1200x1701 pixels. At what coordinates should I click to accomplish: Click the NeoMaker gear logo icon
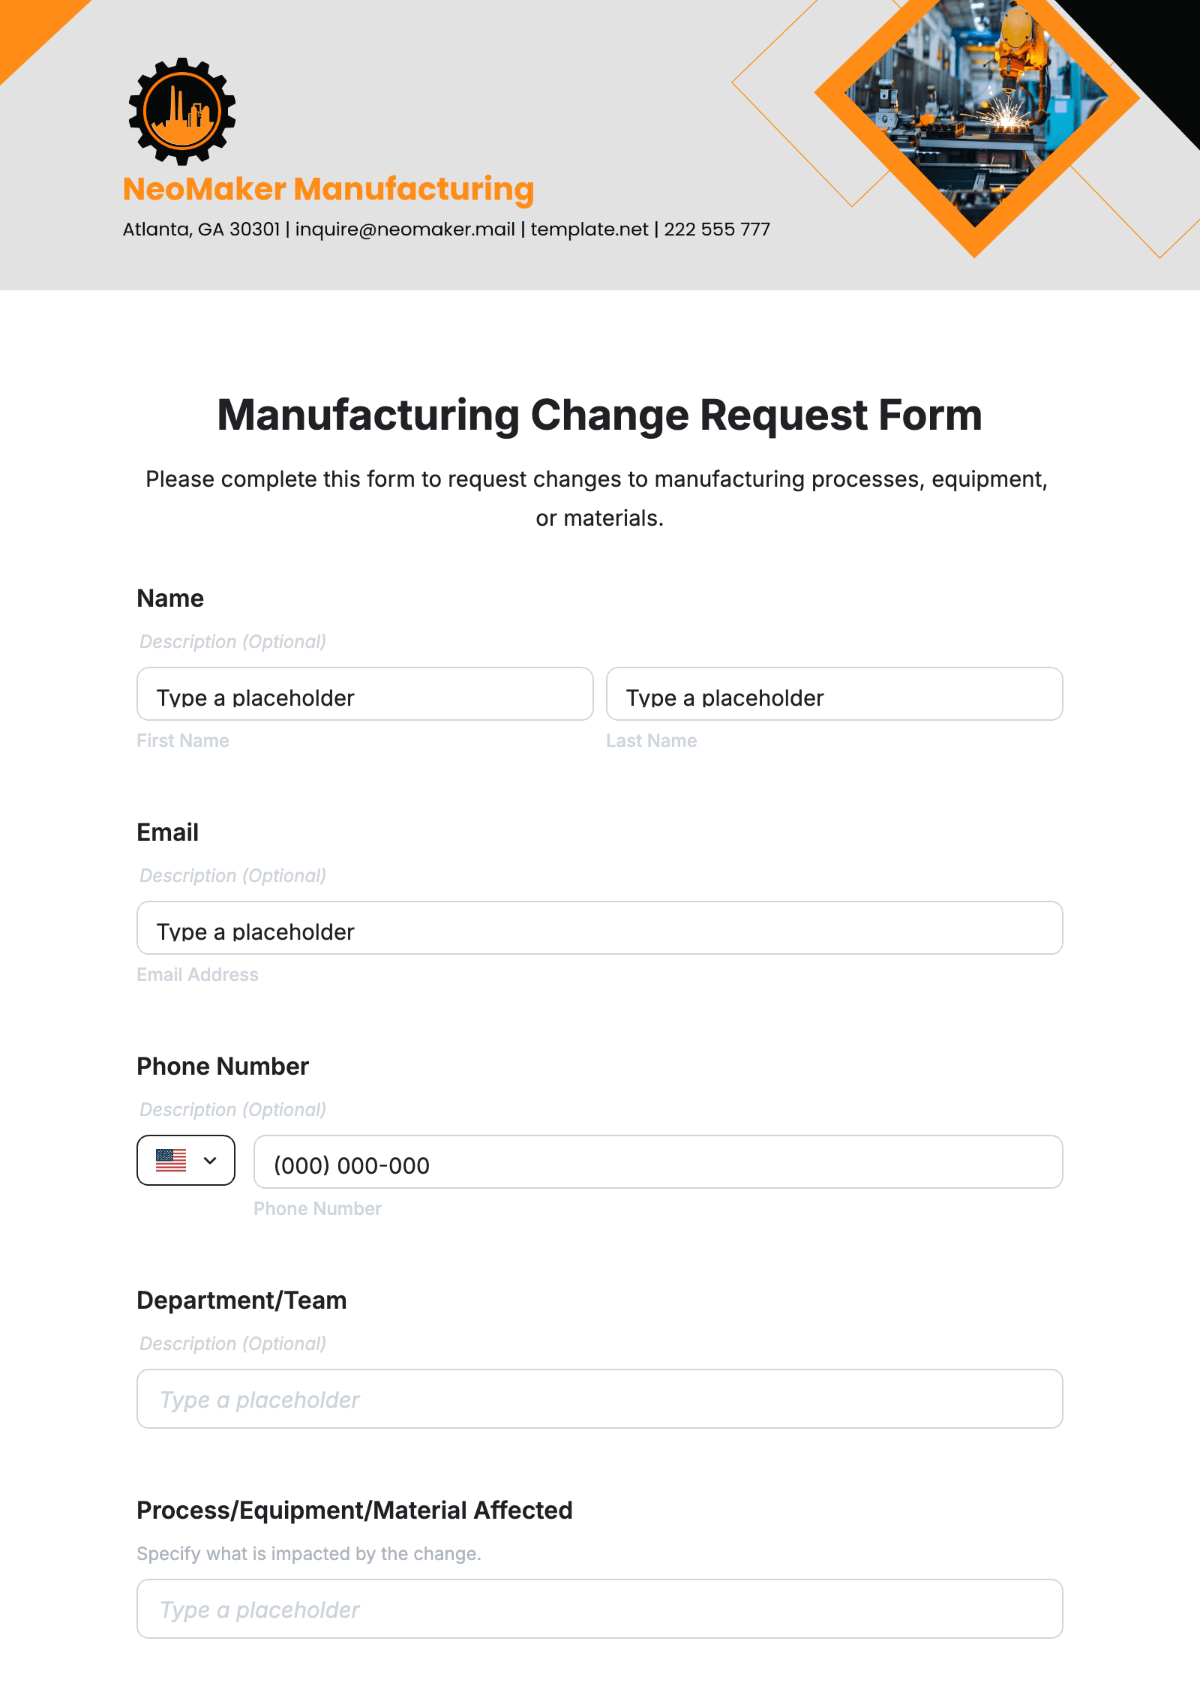pyautogui.click(x=182, y=111)
